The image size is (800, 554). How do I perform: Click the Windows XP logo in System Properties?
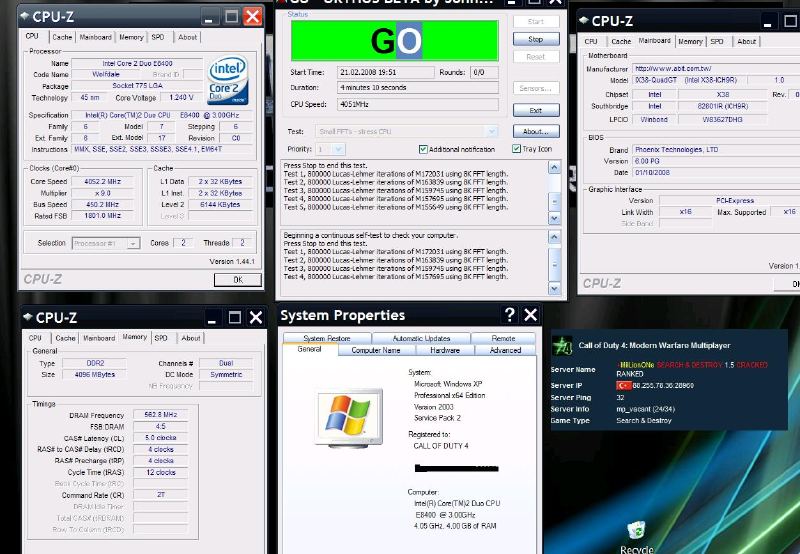pyautogui.click(x=348, y=418)
